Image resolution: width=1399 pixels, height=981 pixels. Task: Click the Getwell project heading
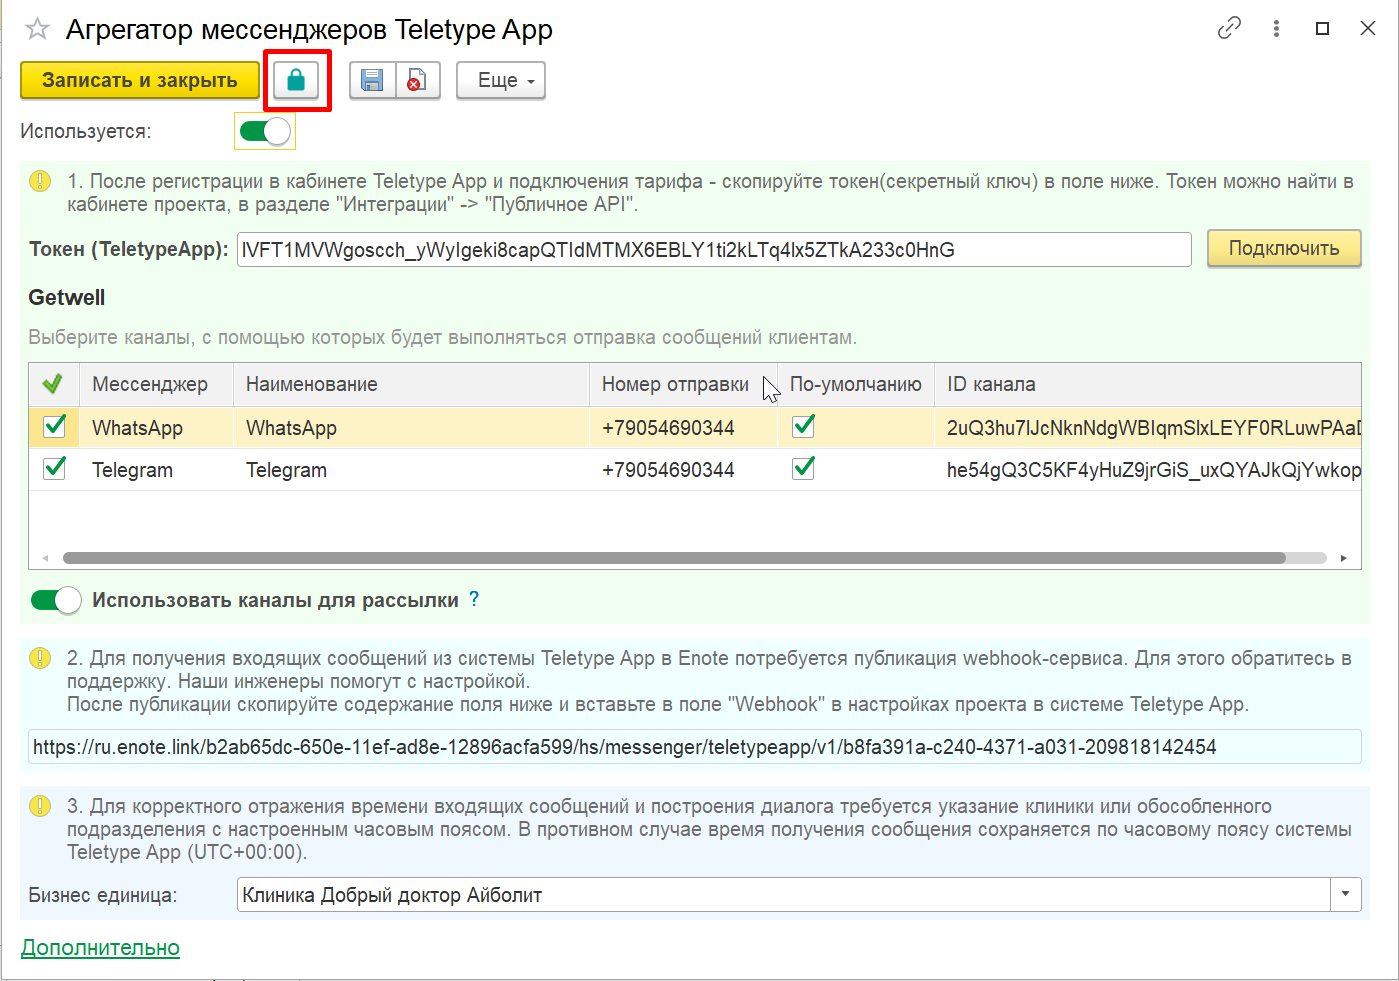(67, 297)
